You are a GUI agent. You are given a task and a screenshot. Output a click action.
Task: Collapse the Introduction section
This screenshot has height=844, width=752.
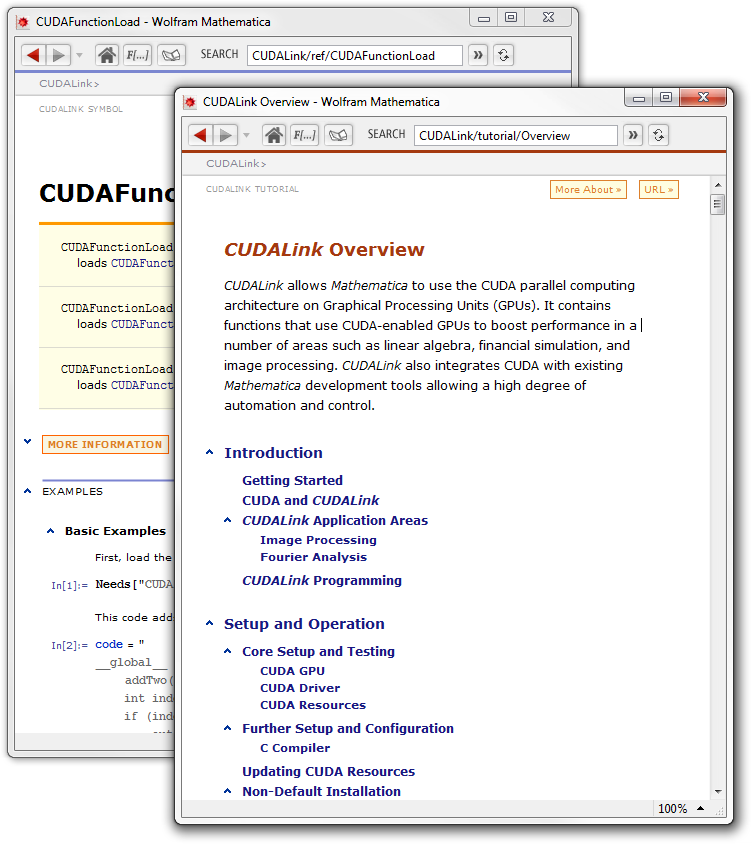point(210,453)
